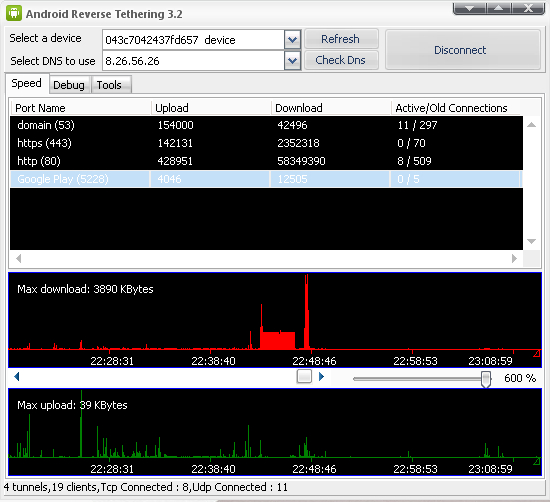The height and width of the screenshot is (502, 550).
Task: Open the Tools tab
Action: (109, 85)
